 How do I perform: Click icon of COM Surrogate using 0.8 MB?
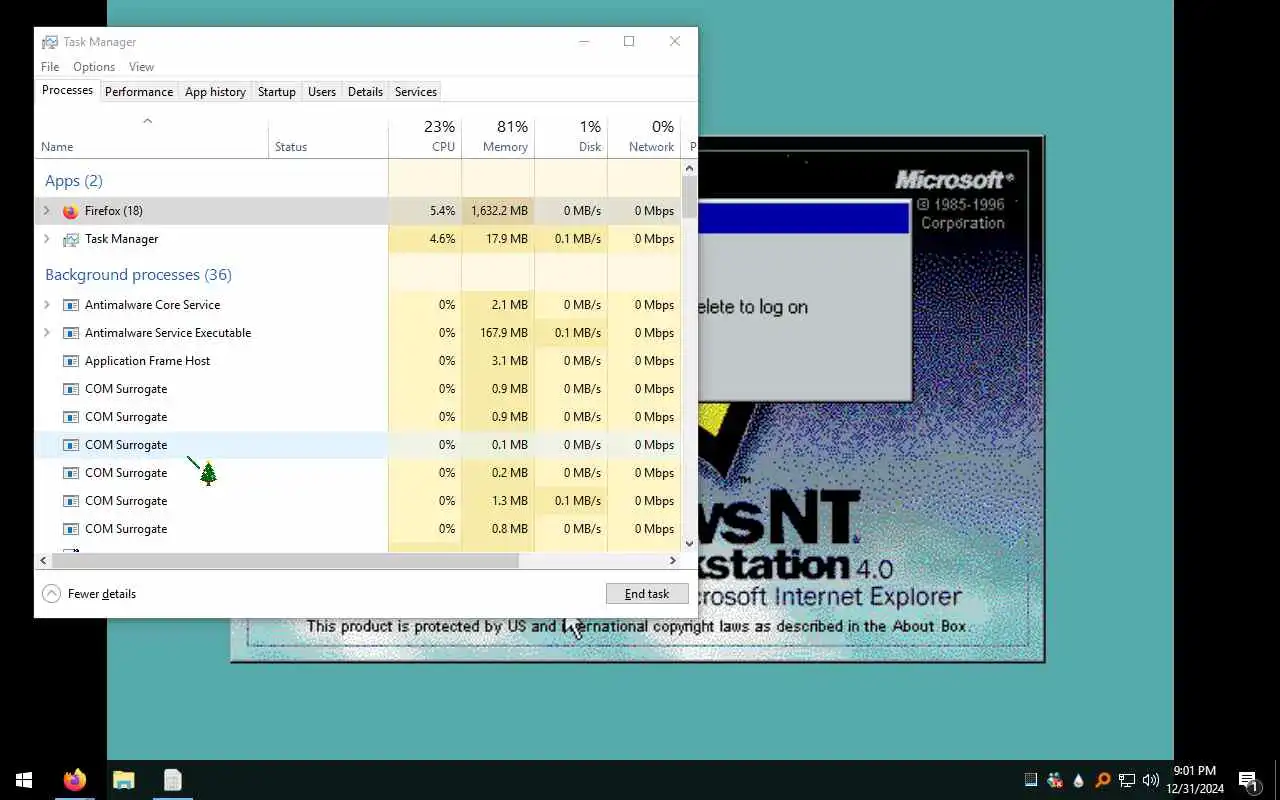click(x=70, y=529)
